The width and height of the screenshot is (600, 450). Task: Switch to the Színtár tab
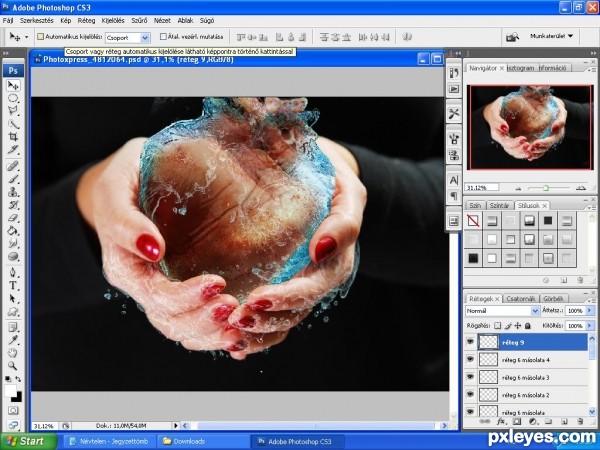click(x=499, y=205)
